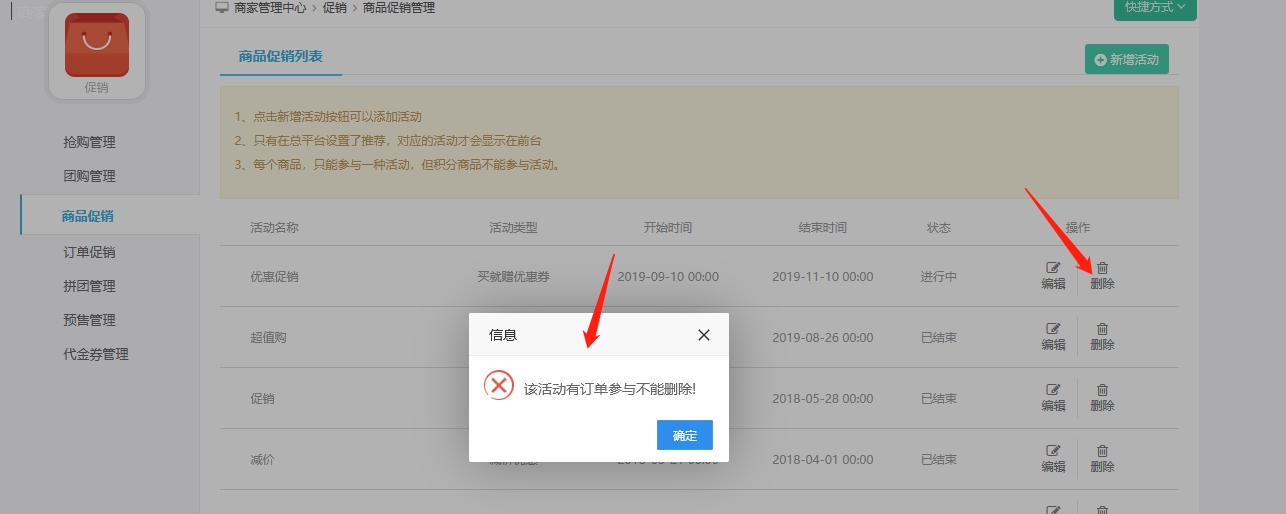Click activity name 促销 in table
Image resolution: width=1286 pixels, height=514 pixels.
(262, 399)
